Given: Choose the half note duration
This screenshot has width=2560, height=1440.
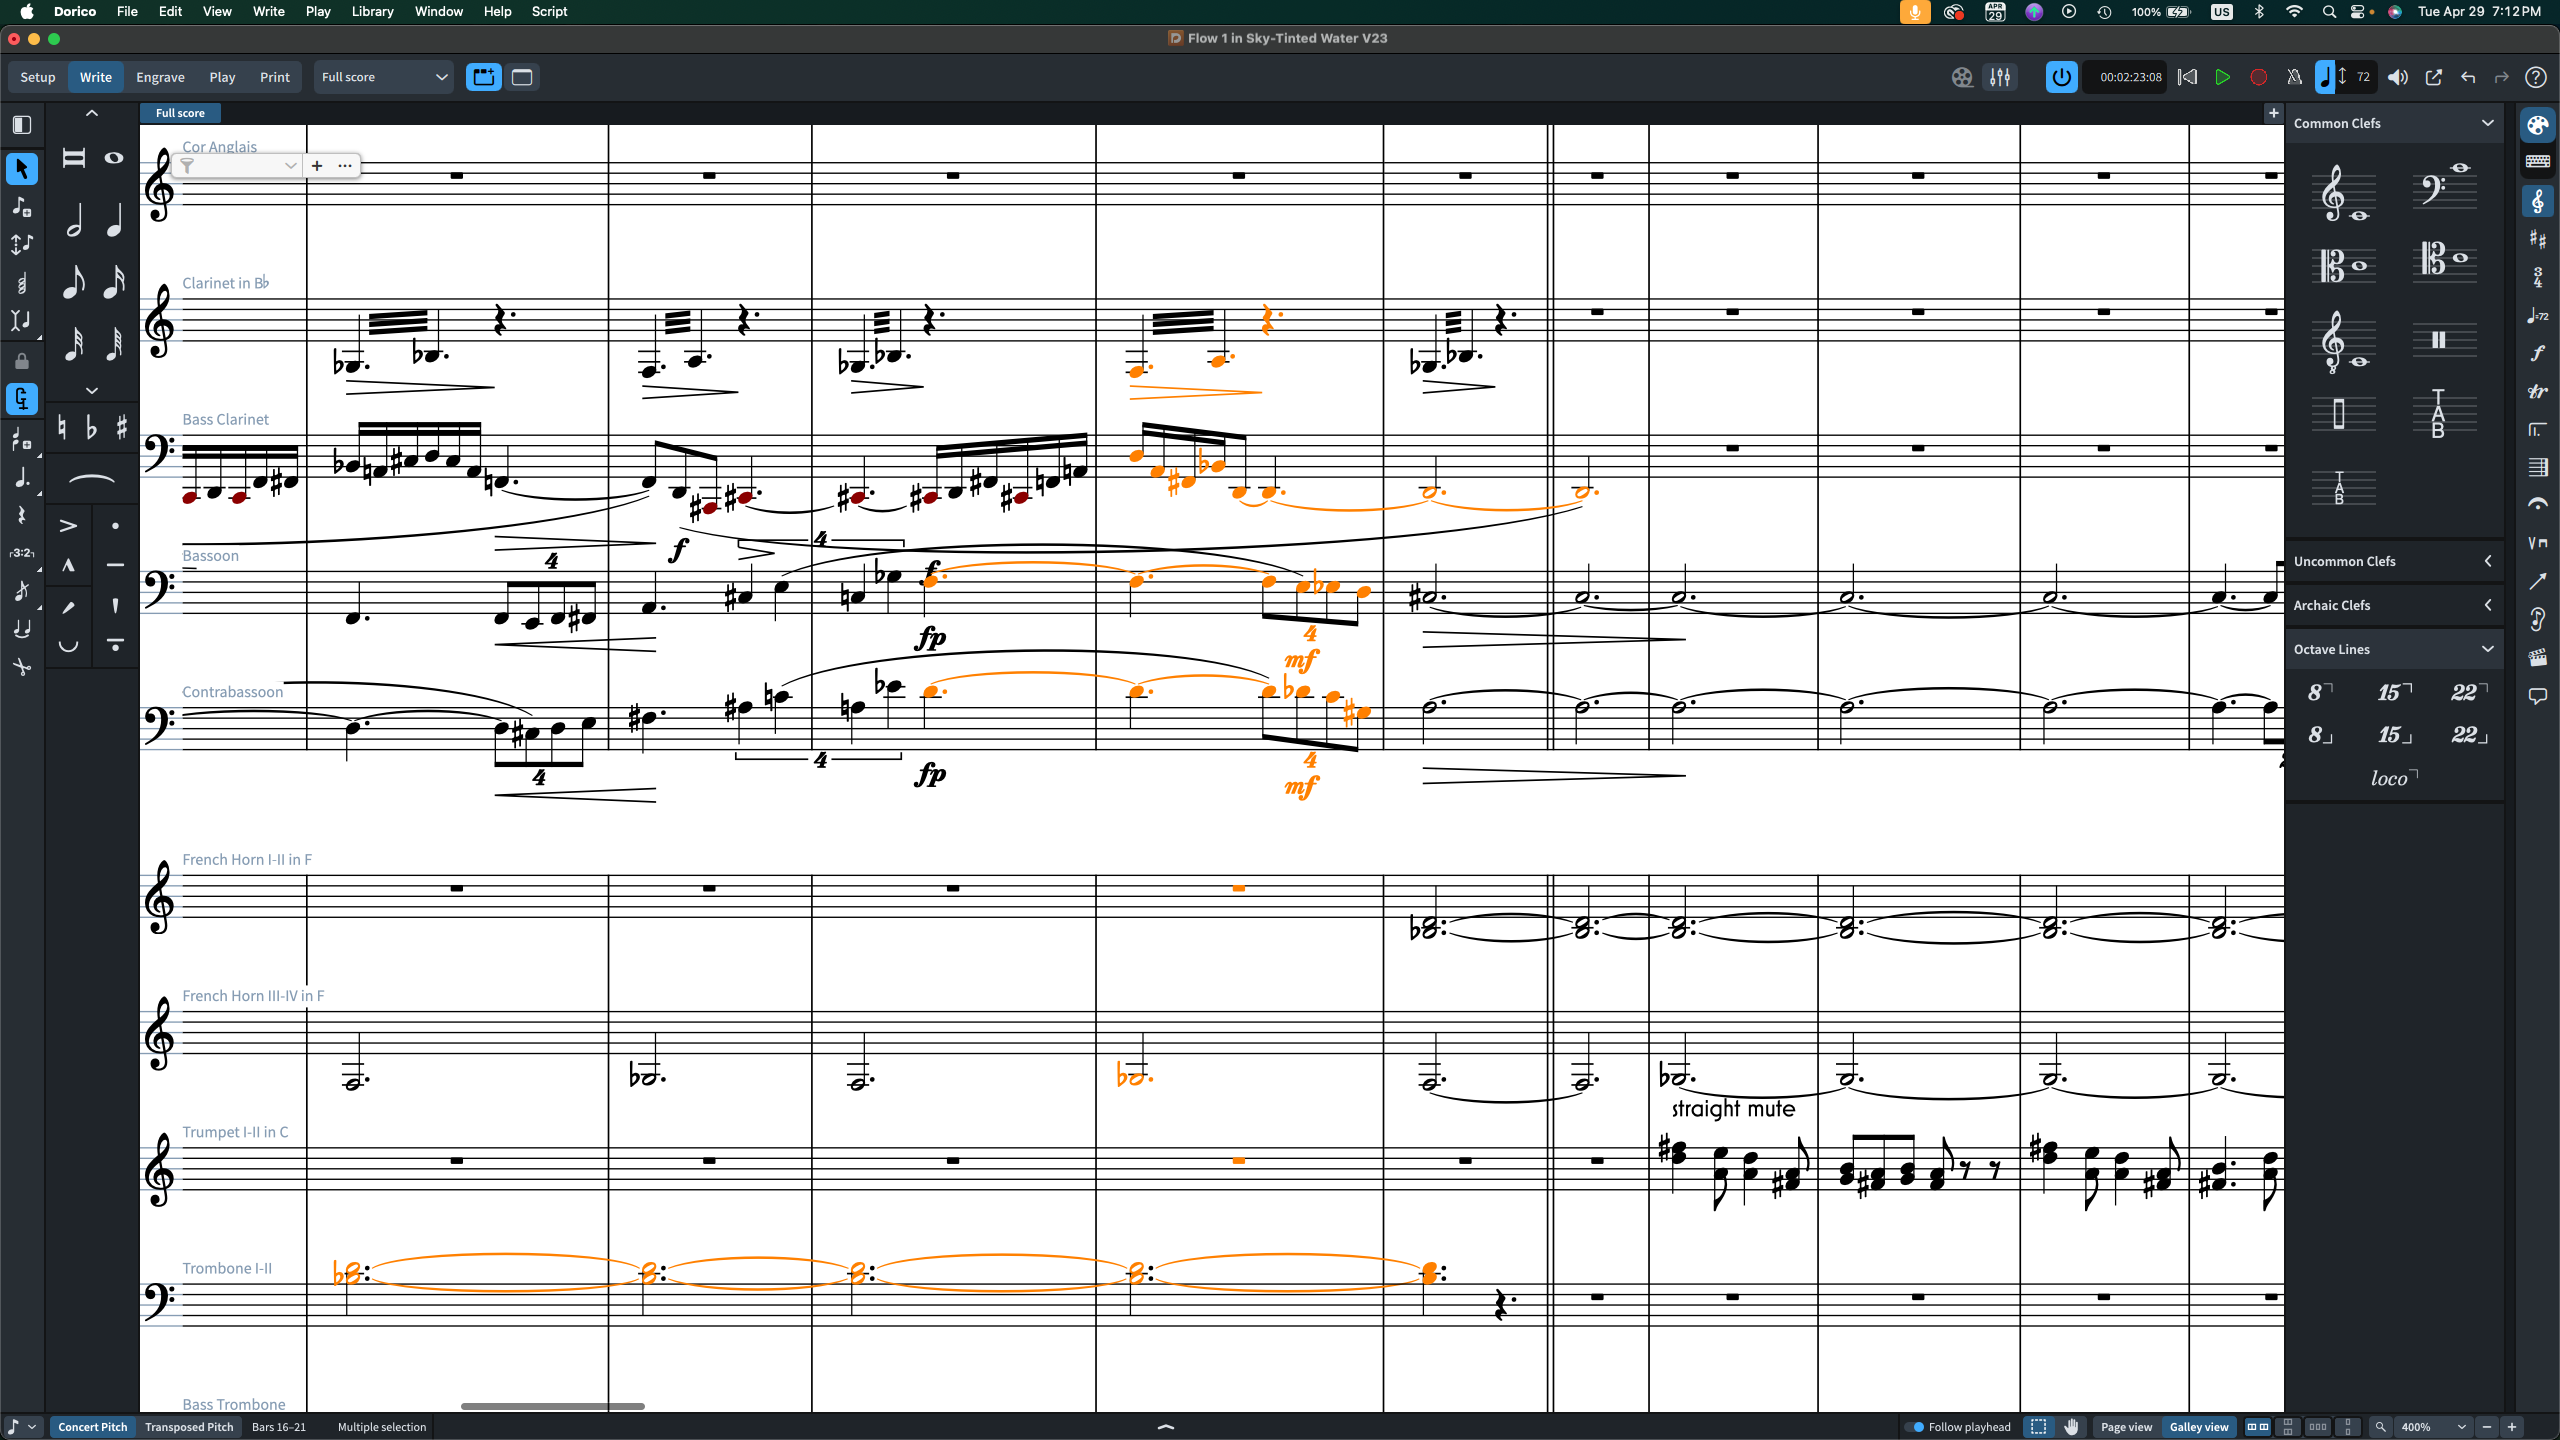Looking at the screenshot, I should tap(74, 221).
